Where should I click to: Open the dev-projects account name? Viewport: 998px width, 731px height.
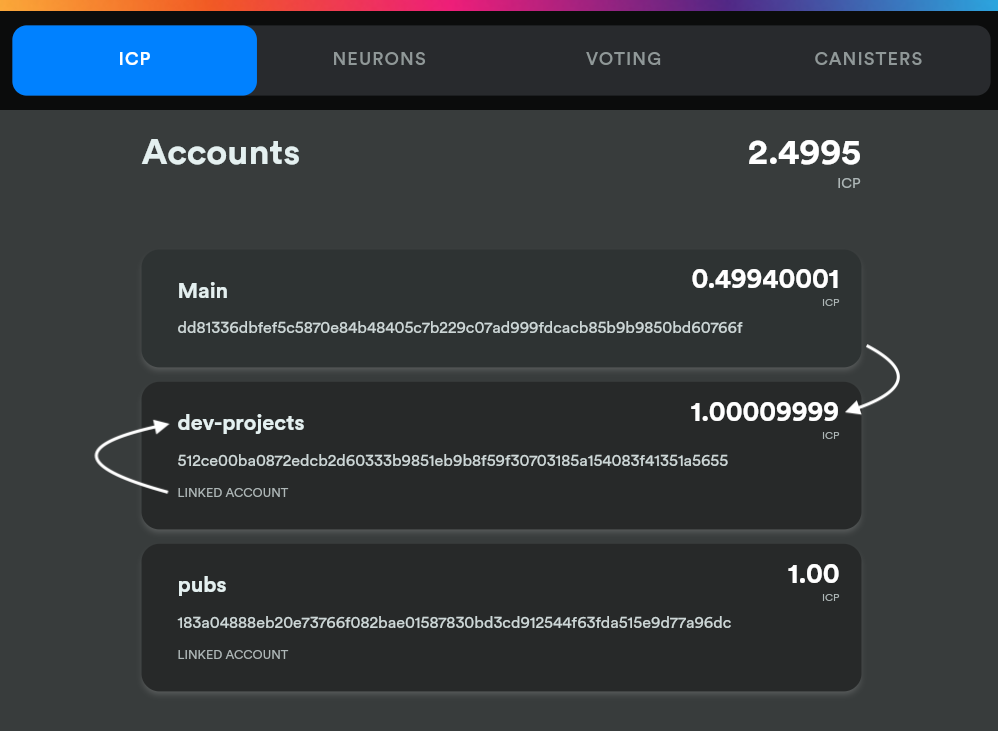pyautogui.click(x=241, y=423)
